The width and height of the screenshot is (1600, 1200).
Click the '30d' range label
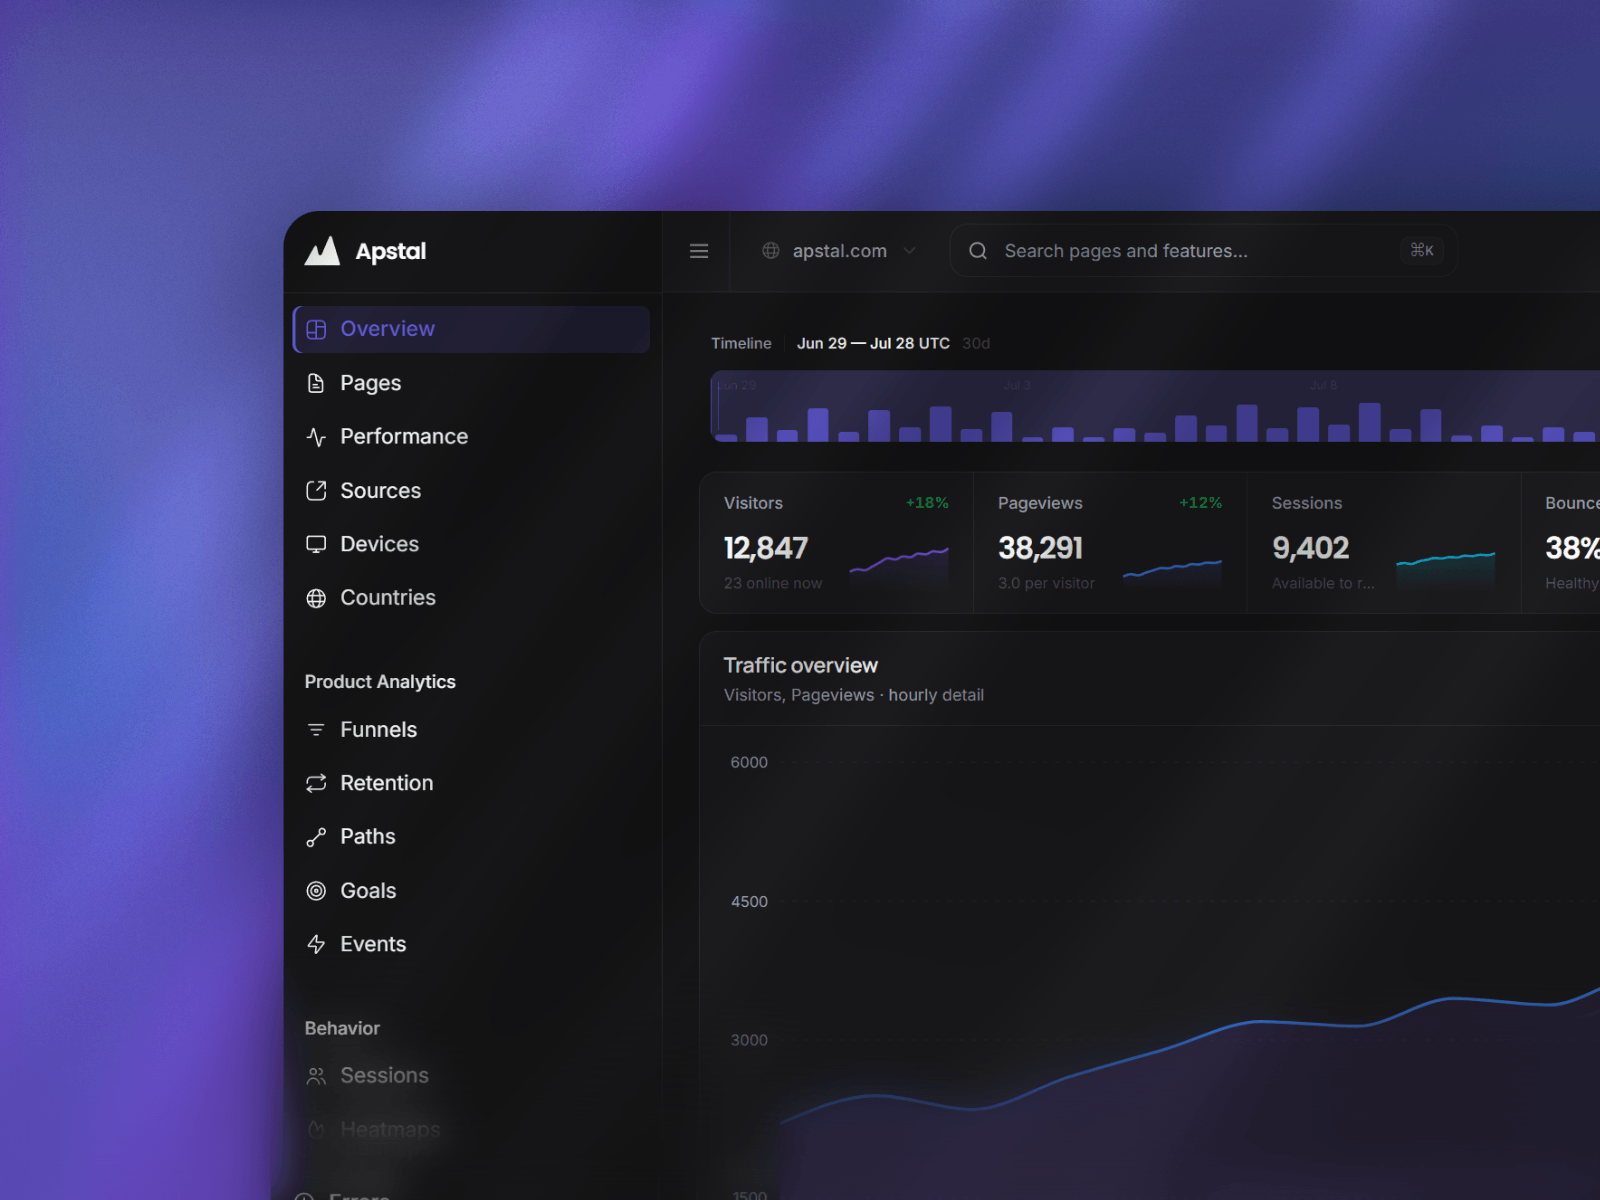tap(976, 343)
